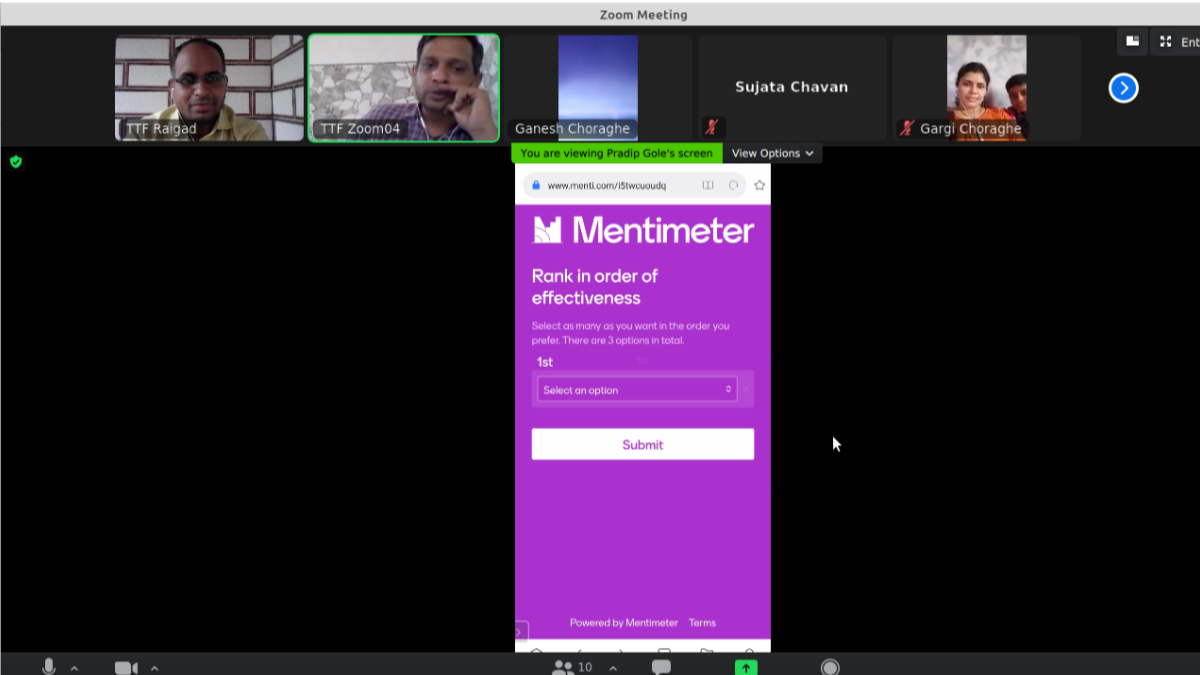Select the Gargi Choraghe video thumbnail
Image resolution: width=1200 pixels, height=675 pixels.
point(986,88)
